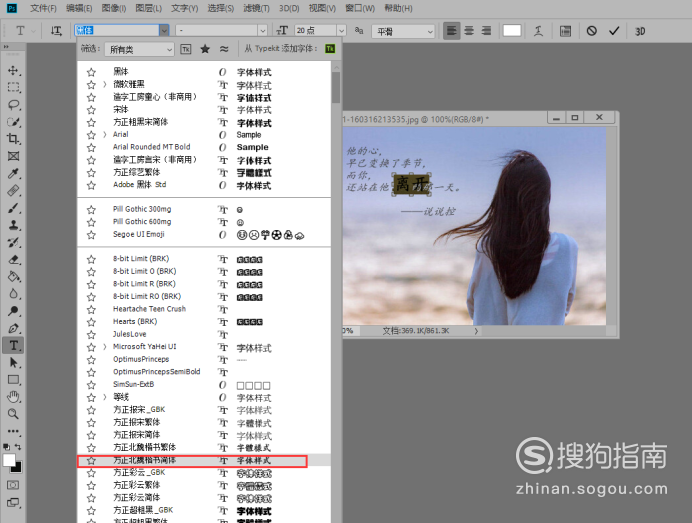Screen dimensions: 692x523
Task: Toggle the Character and Paragraph panels
Action: 565,31
